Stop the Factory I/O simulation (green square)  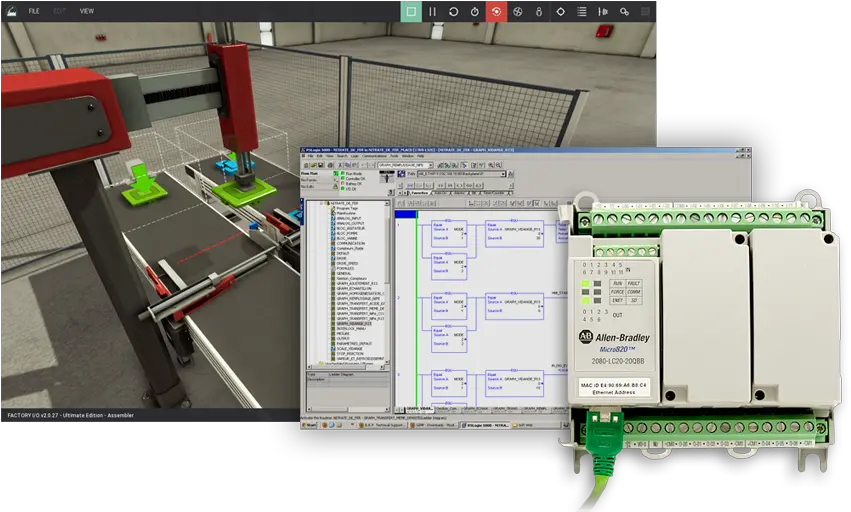[x=411, y=11]
